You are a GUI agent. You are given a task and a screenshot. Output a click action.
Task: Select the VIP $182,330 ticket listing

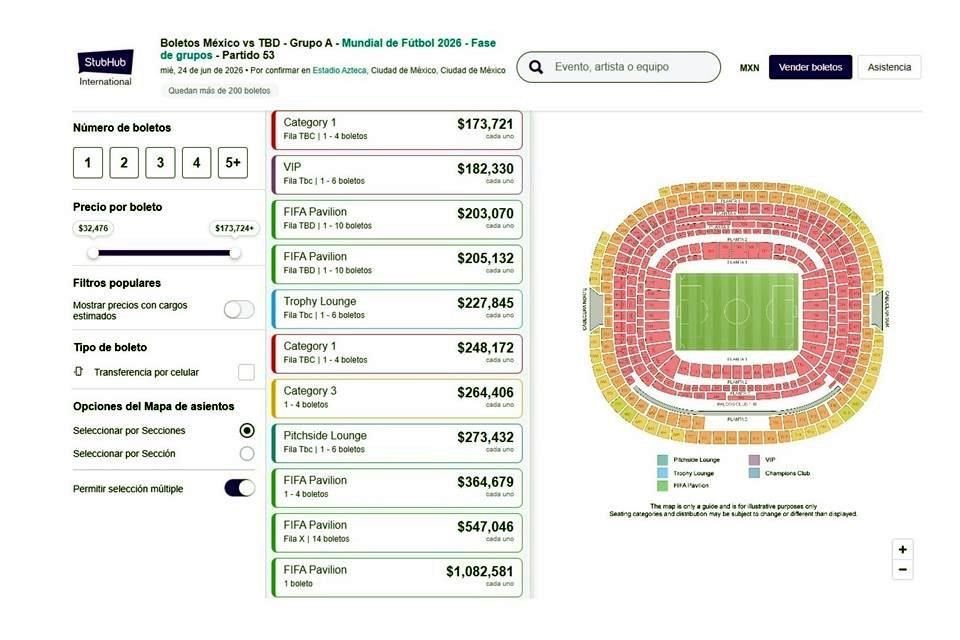pyautogui.click(x=396, y=174)
